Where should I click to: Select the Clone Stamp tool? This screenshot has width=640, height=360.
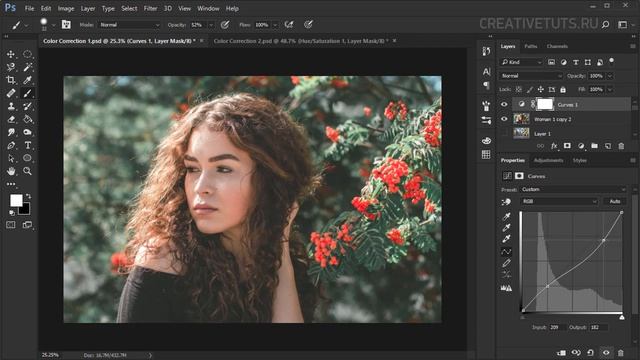[11, 106]
